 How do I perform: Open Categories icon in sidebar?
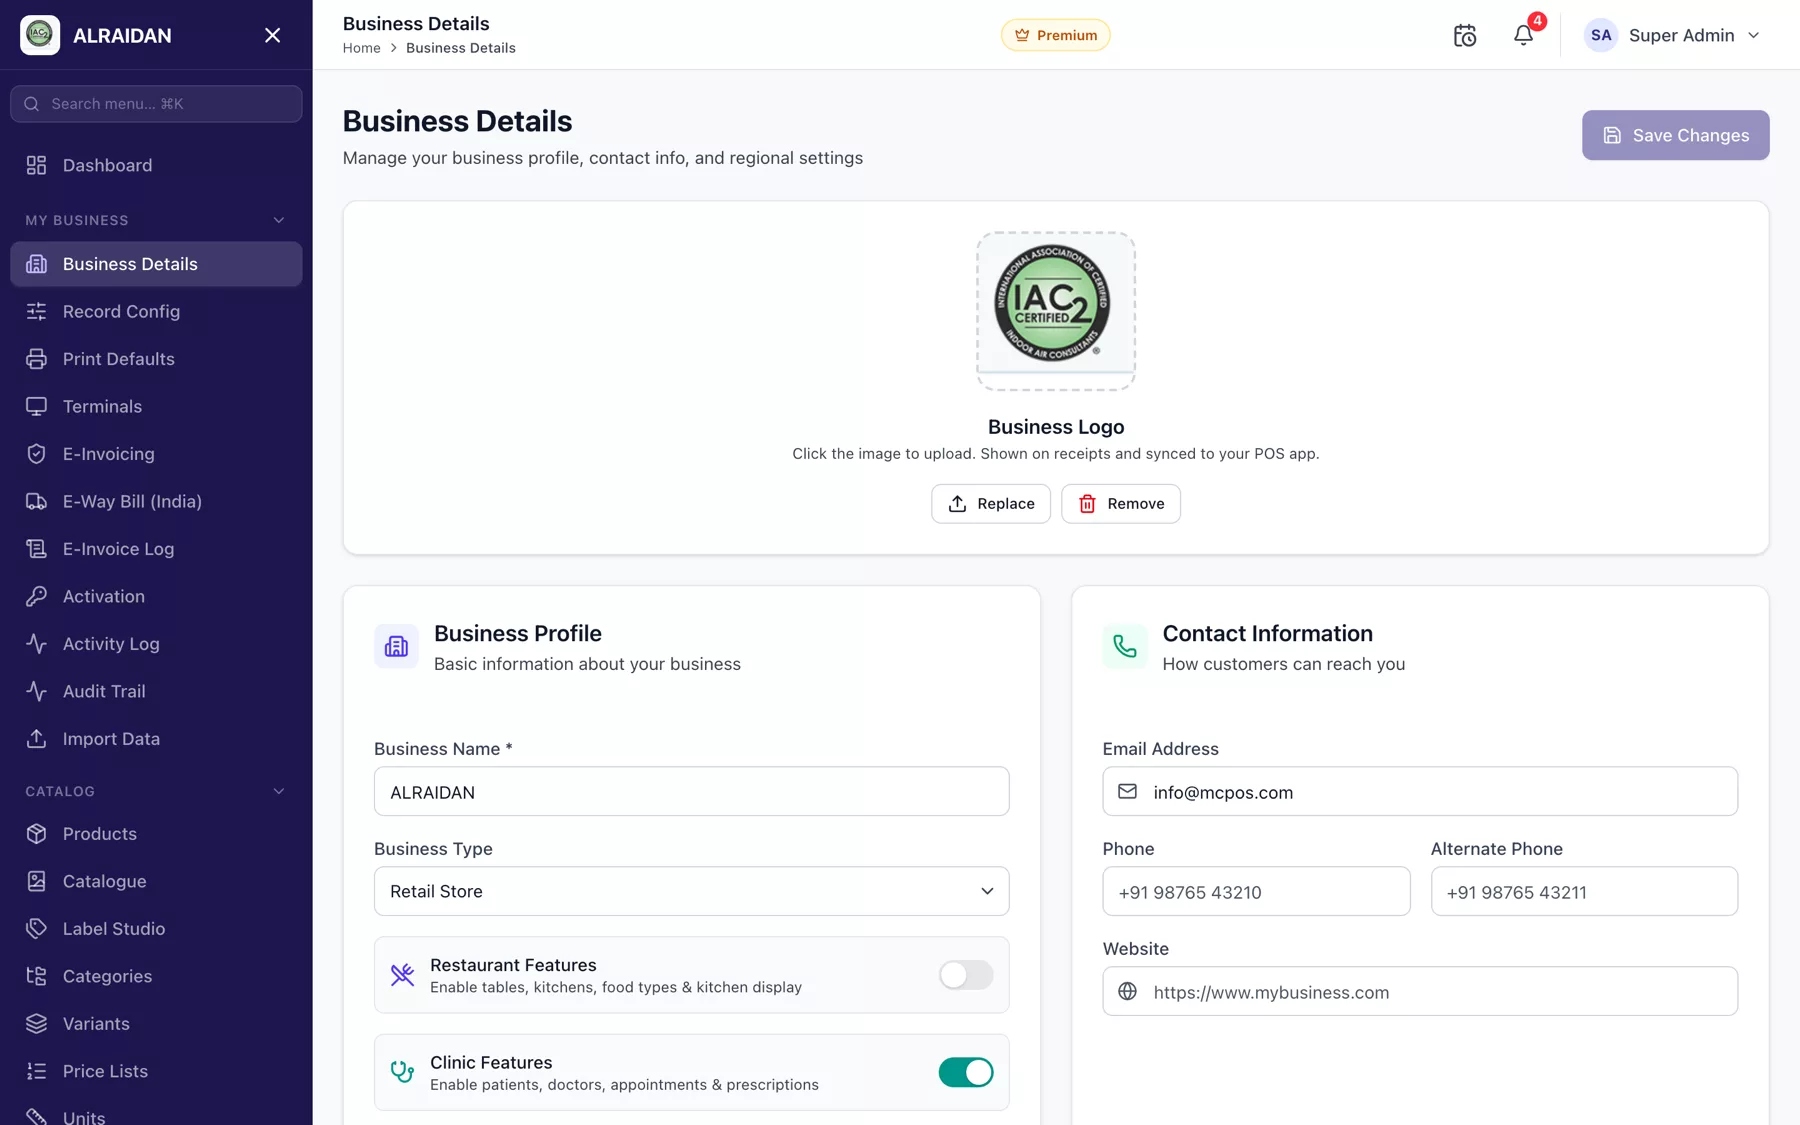pos(37,976)
